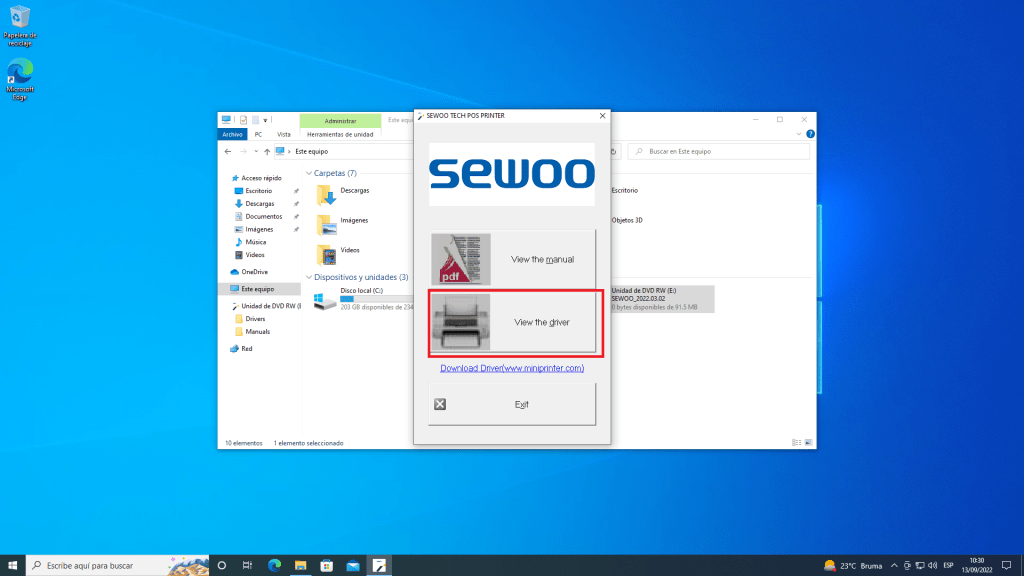Click the View the driver button
The width and height of the screenshot is (1024, 576).
[514, 323]
